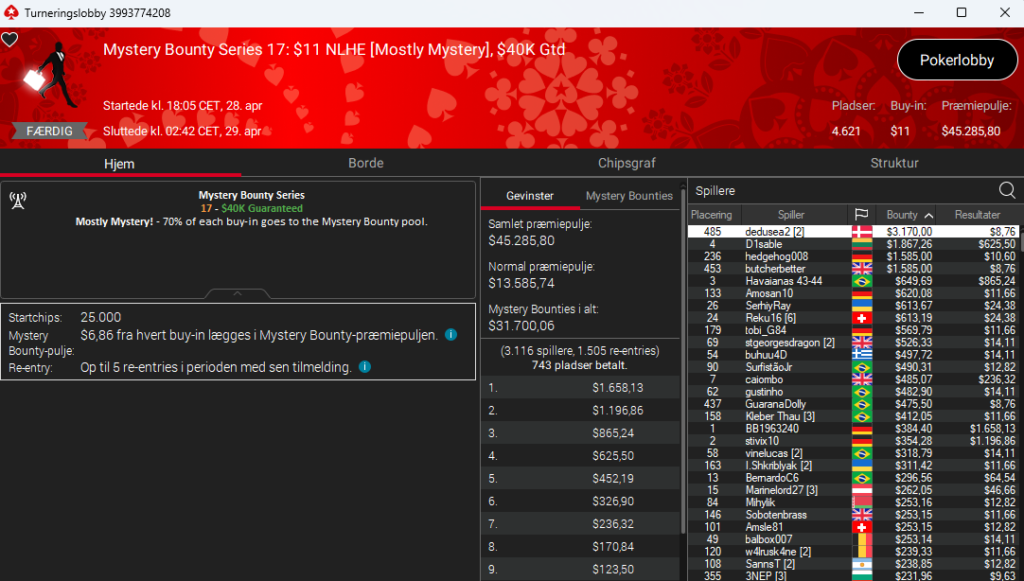The height and width of the screenshot is (581, 1024).
Task: Select player D1sable in the list
Action: (x=765, y=244)
